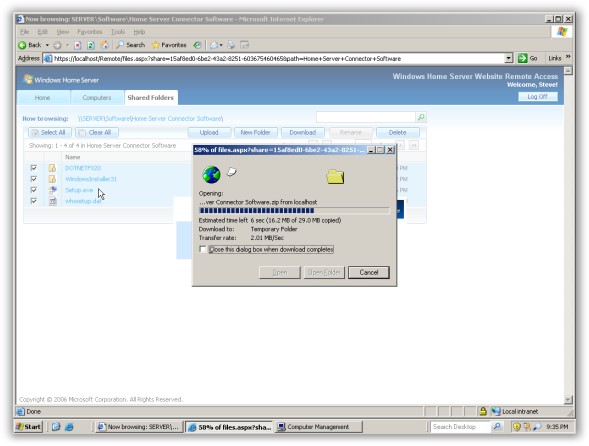Open the Back button history dropdown arrow
This screenshot has height=446, width=589.
47,45
